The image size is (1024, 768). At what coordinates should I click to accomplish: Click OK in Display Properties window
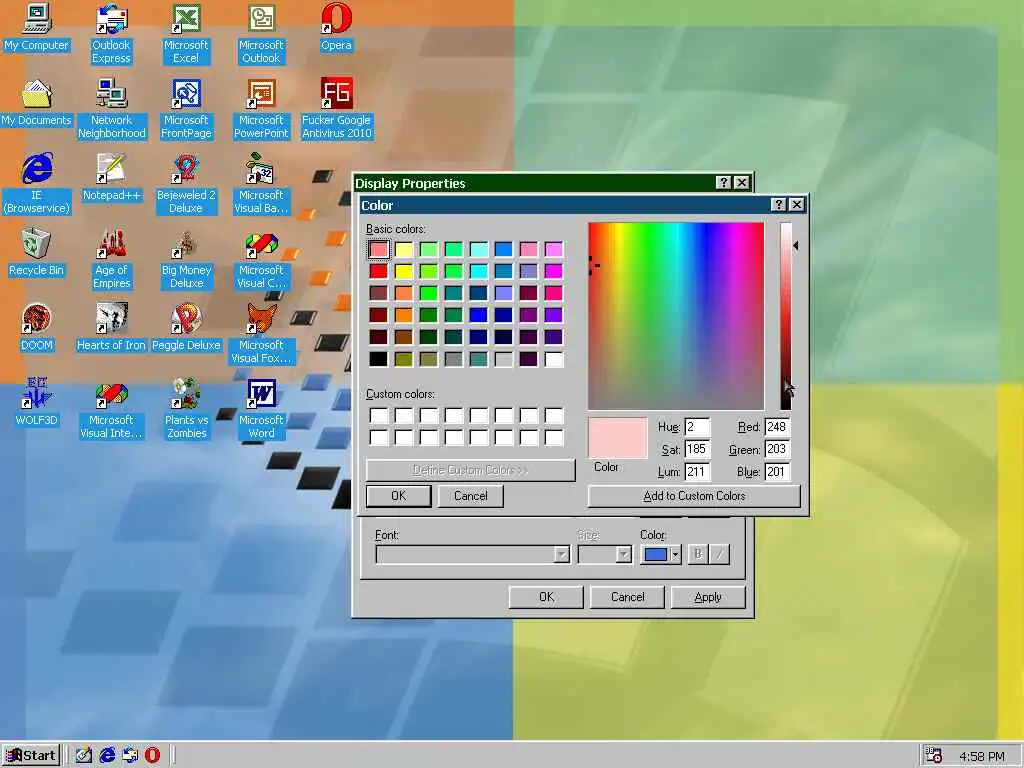coord(546,597)
